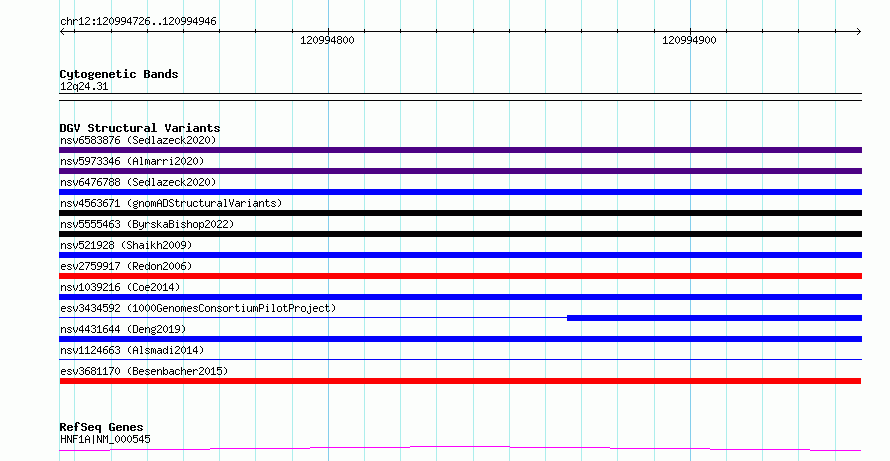Open nsv5555463 (ByrskaBishop2022) label
This screenshot has height=461, width=890.
147,224
